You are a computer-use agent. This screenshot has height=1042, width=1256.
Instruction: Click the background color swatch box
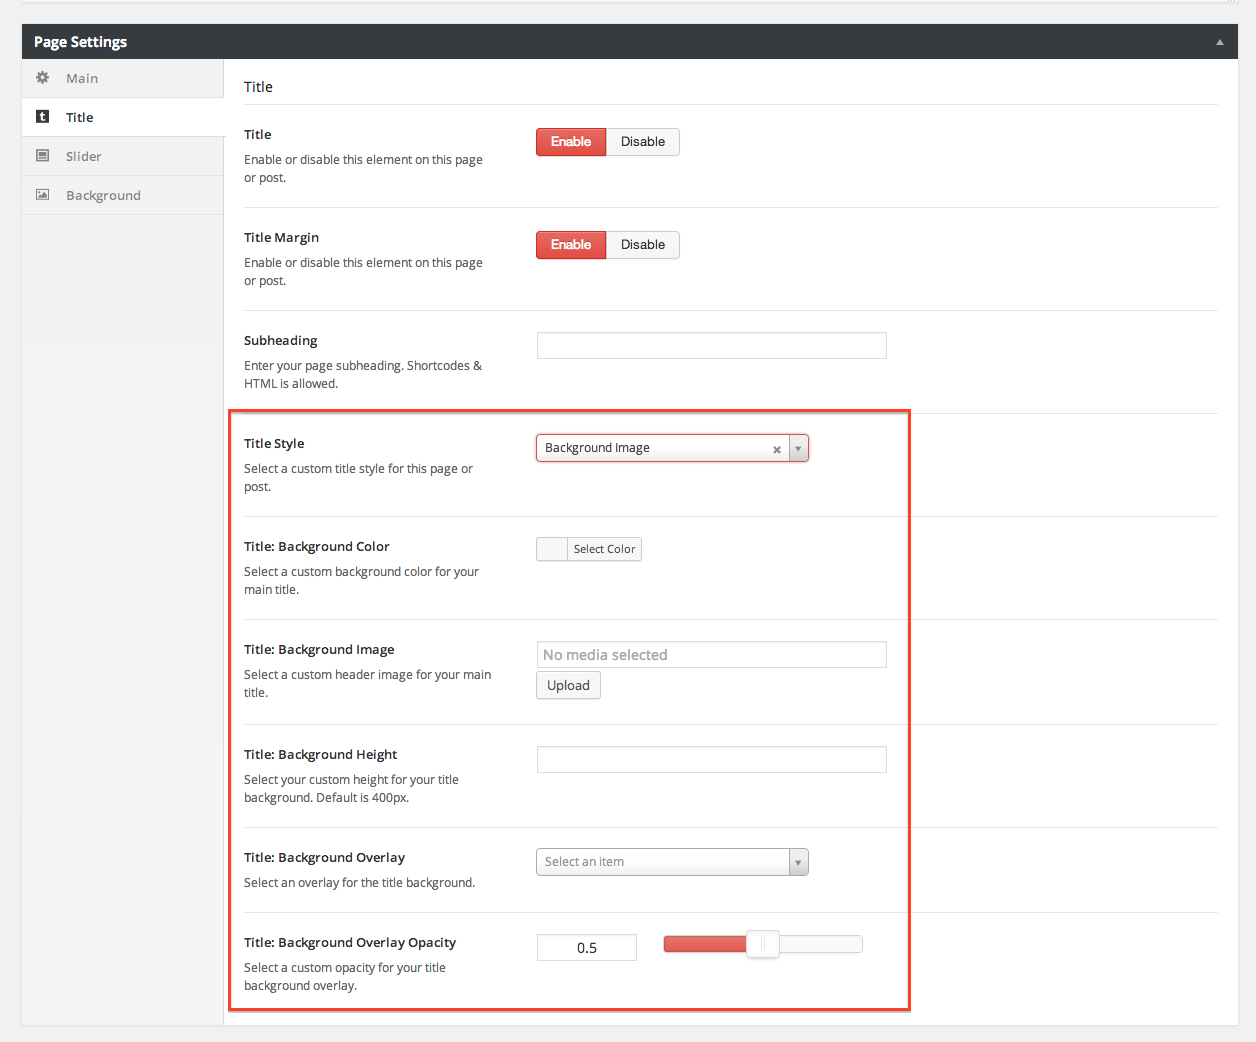click(552, 549)
